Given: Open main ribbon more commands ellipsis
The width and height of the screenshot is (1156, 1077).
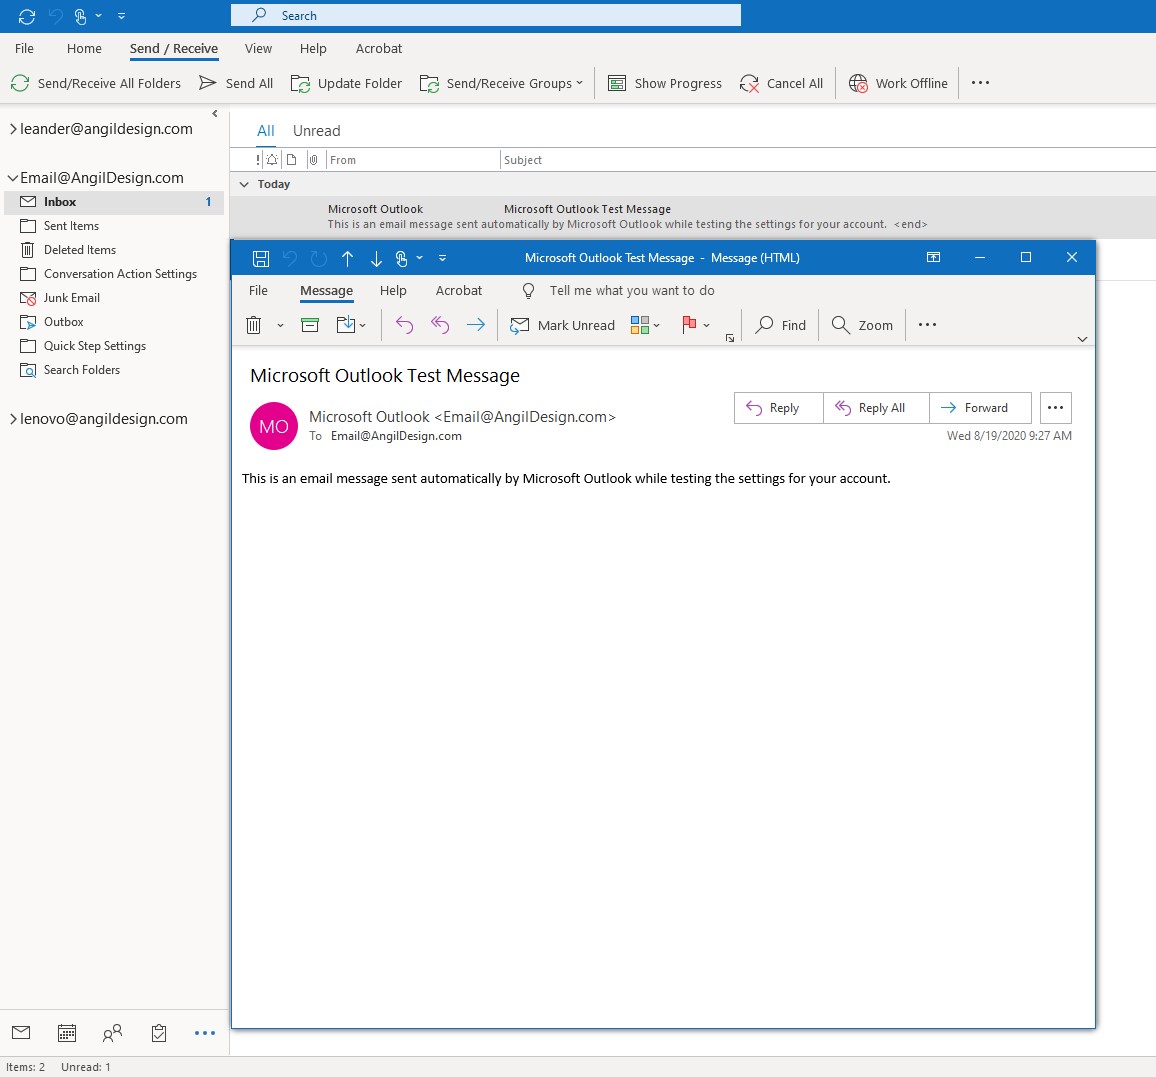Looking at the screenshot, I should coord(981,83).
